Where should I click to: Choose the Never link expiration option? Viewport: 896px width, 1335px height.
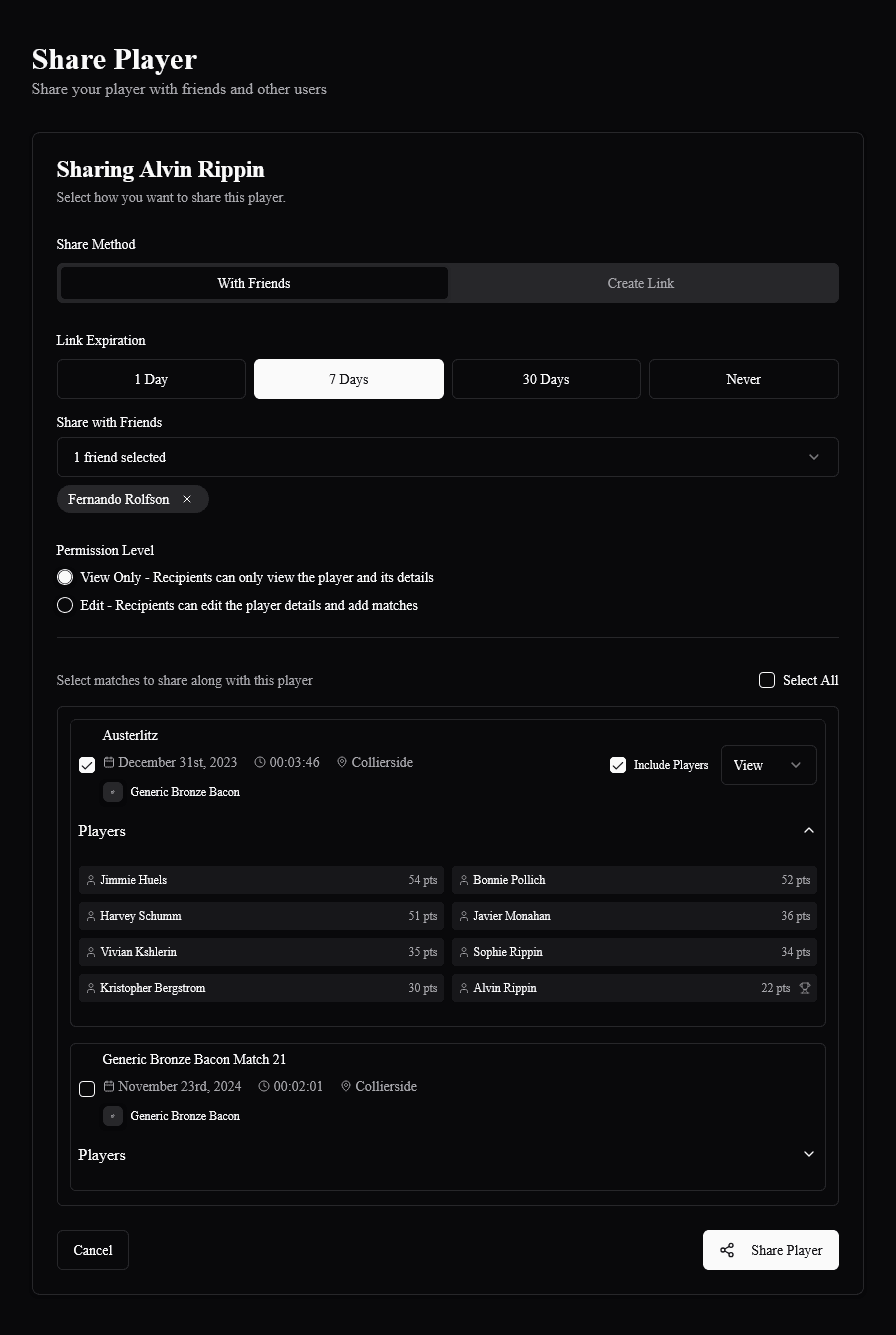(x=743, y=379)
